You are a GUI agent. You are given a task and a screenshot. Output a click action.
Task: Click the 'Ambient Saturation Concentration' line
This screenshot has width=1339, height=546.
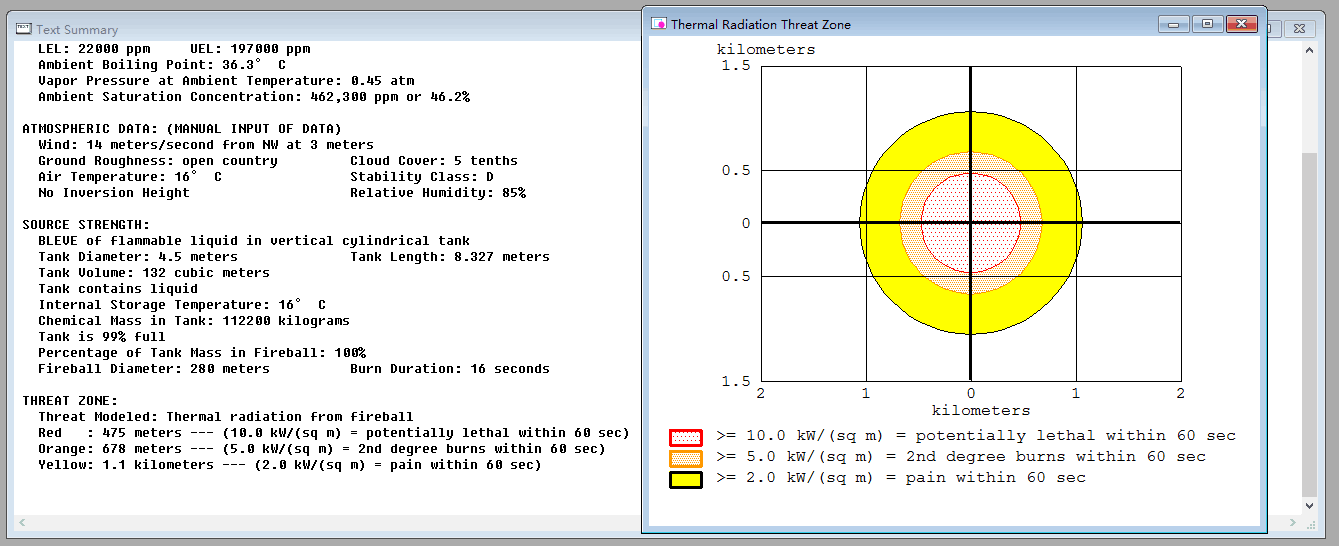click(x=254, y=97)
